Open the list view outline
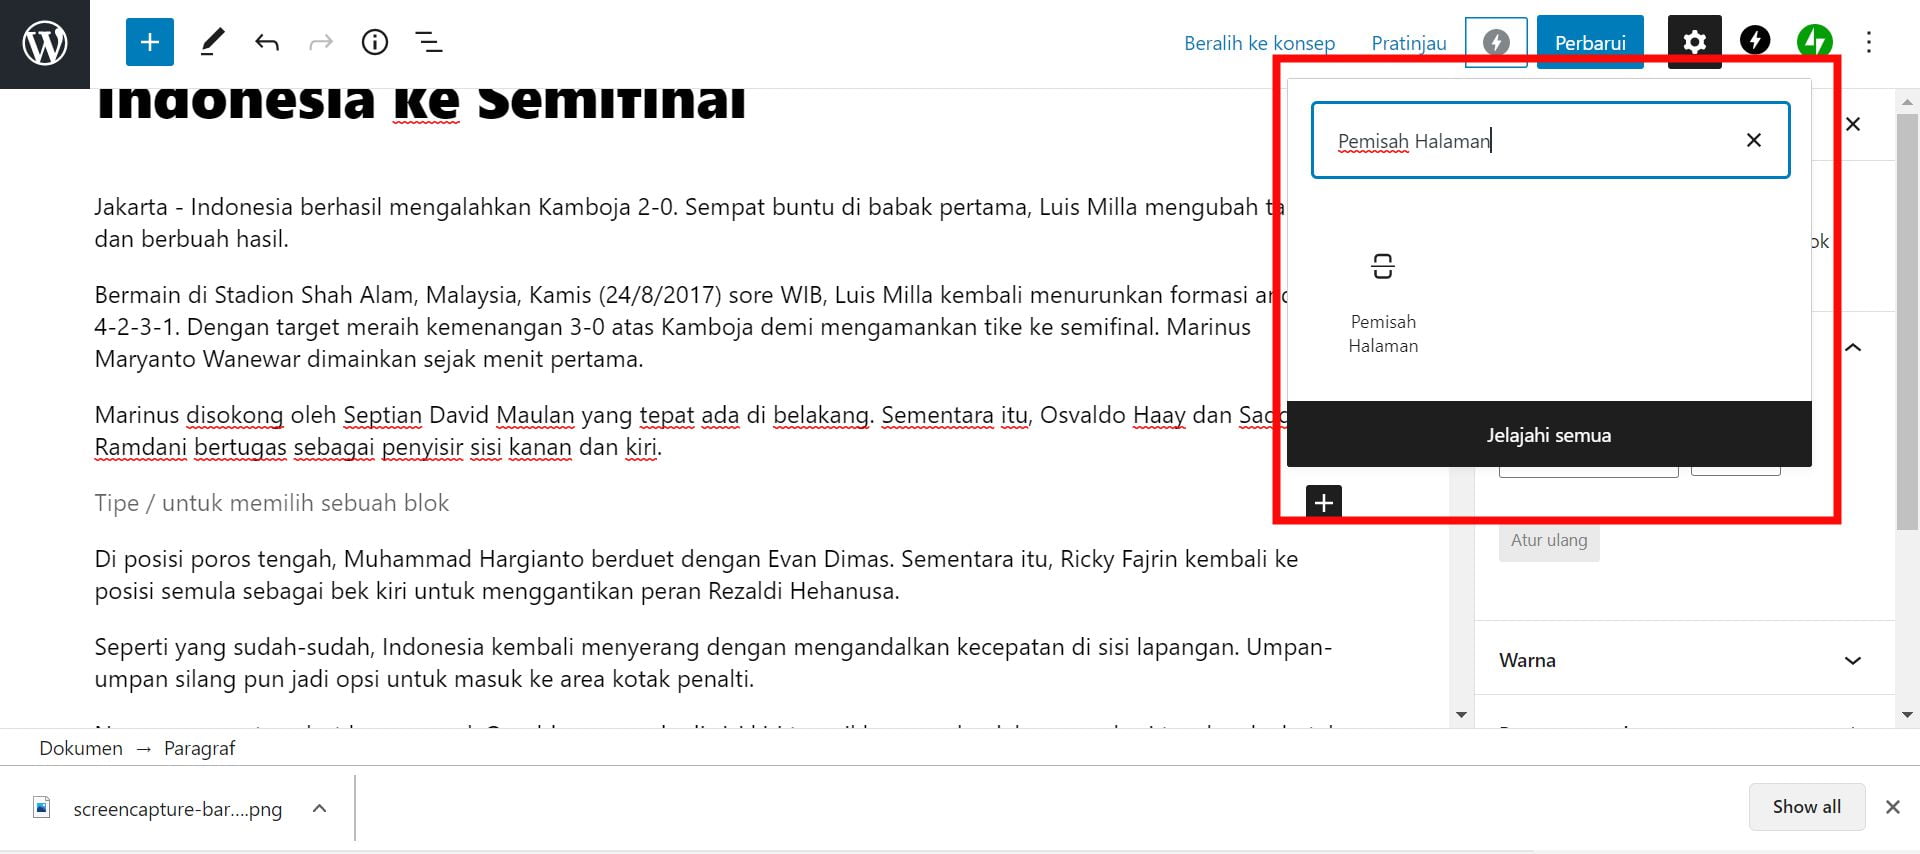This screenshot has width=1920, height=854. 429,42
